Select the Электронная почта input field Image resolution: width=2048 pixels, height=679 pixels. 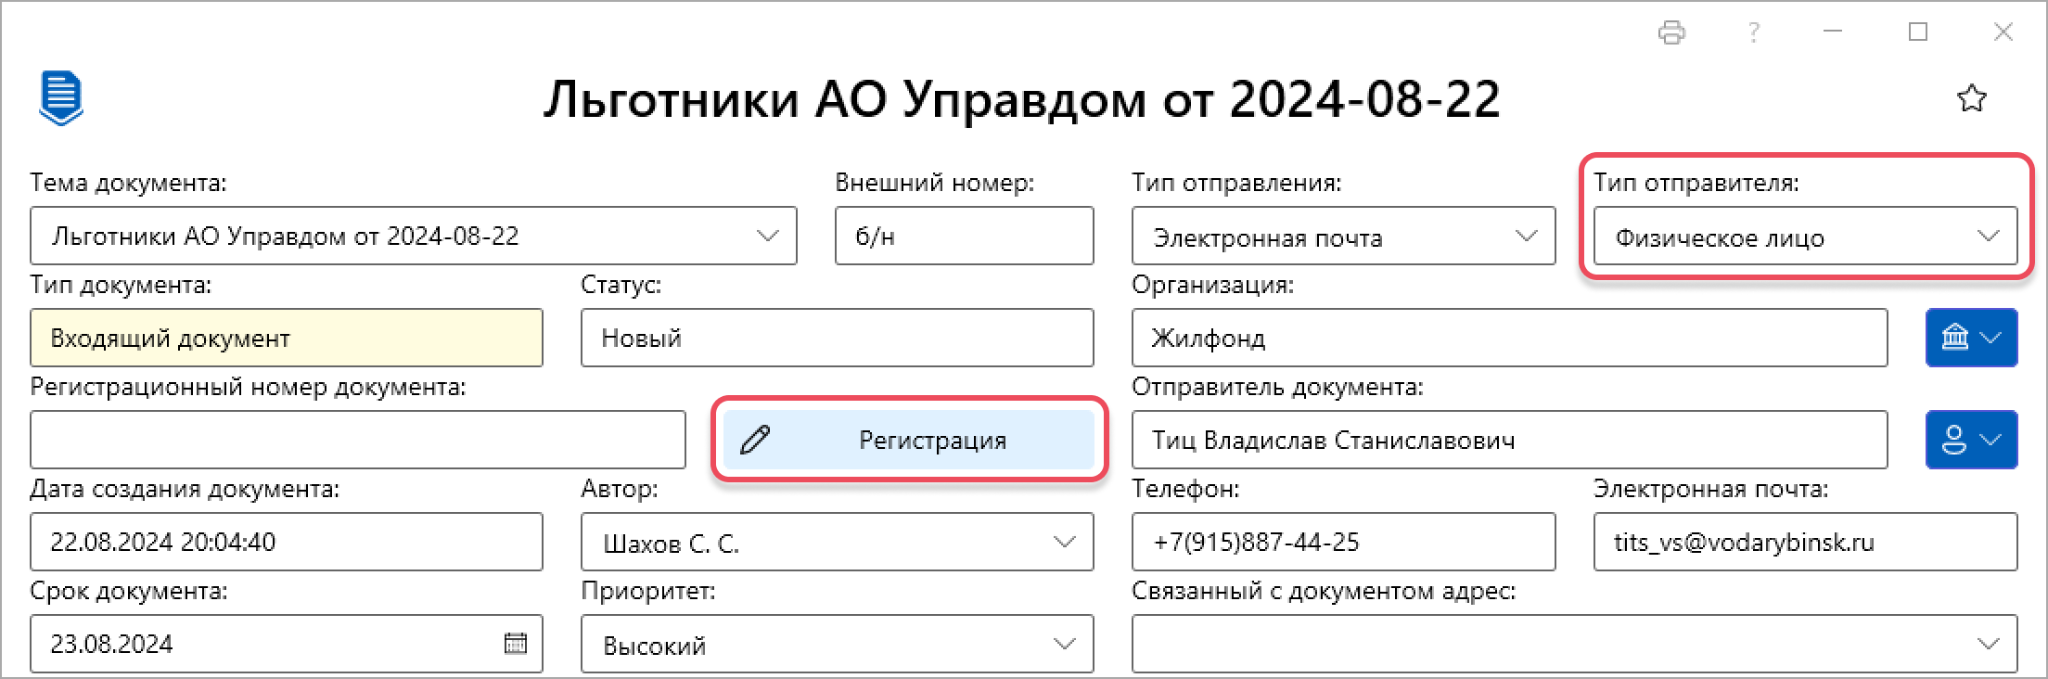click(1805, 542)
